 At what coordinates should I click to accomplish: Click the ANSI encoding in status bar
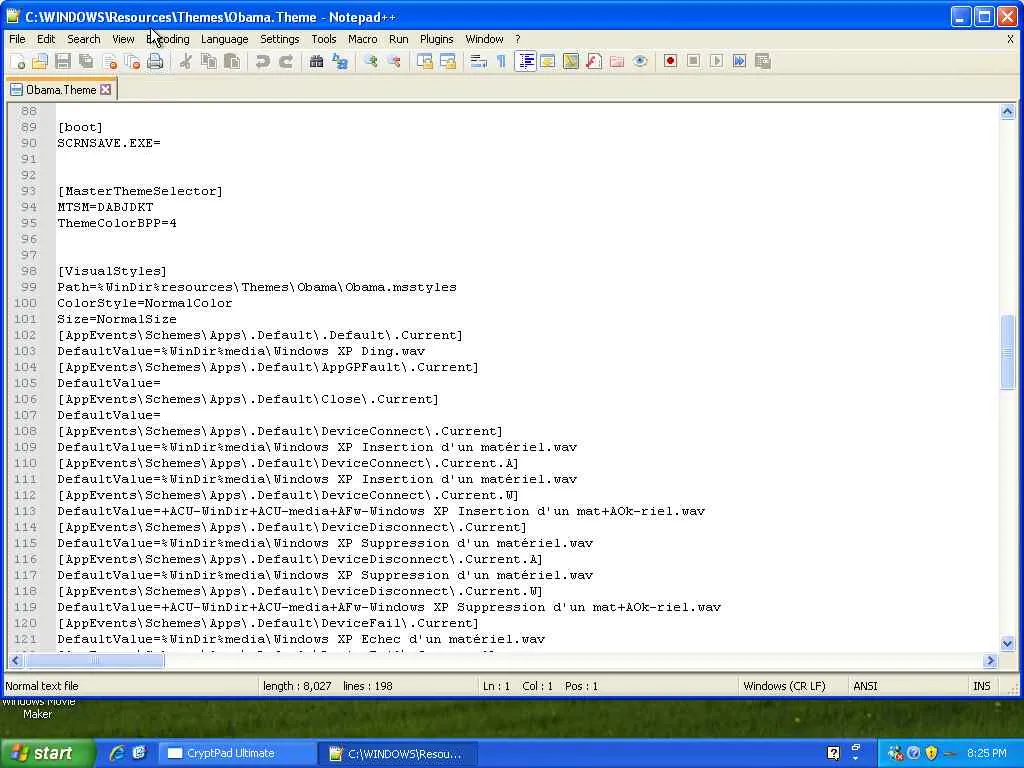pyautogui.click(x=865, y=686)
